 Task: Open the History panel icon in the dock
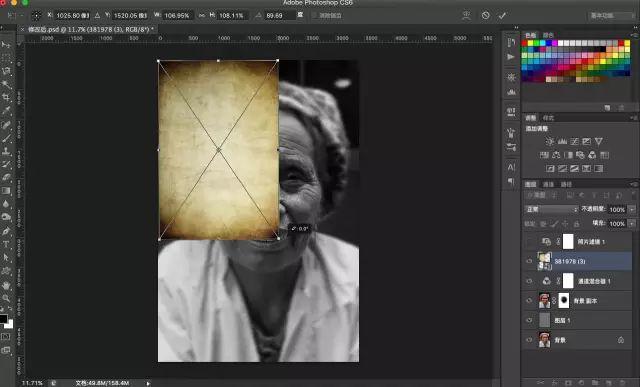[511, 43]
